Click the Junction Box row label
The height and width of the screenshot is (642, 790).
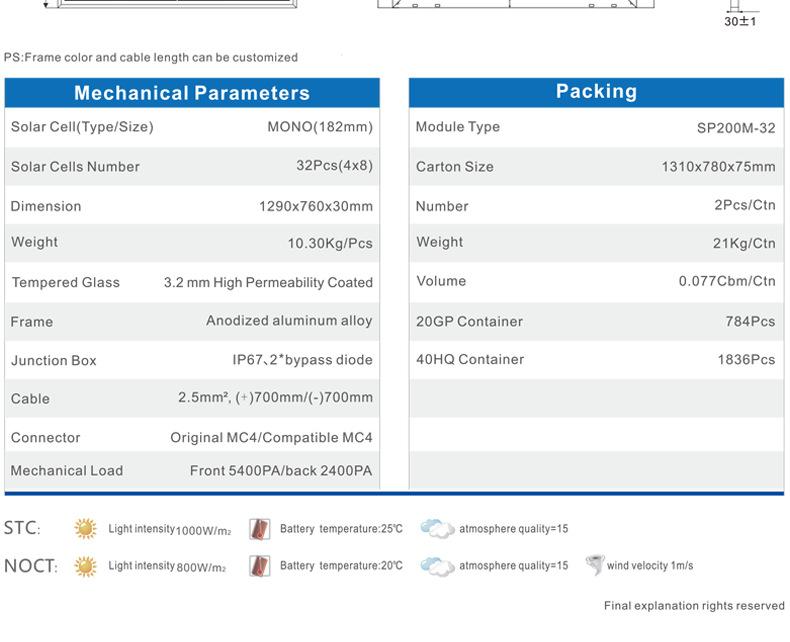click(54, 360)
